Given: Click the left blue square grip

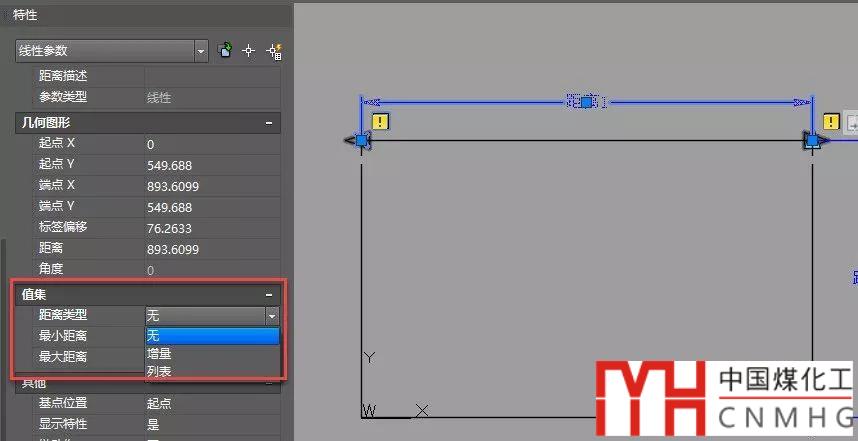Looking at the screenshot, I should tap(361, 141).
